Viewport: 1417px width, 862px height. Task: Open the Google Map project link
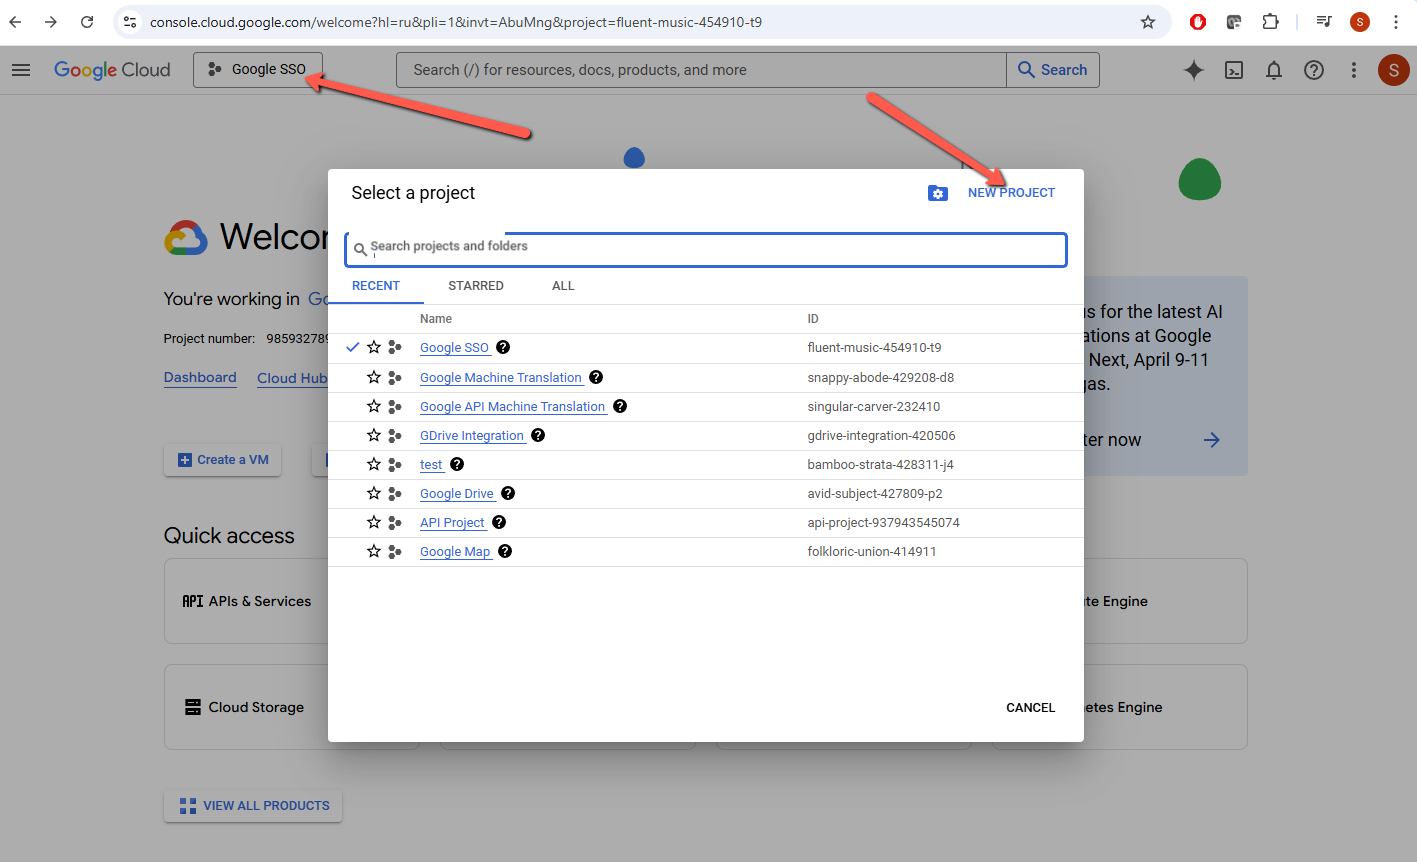click(x=455, y=552)
